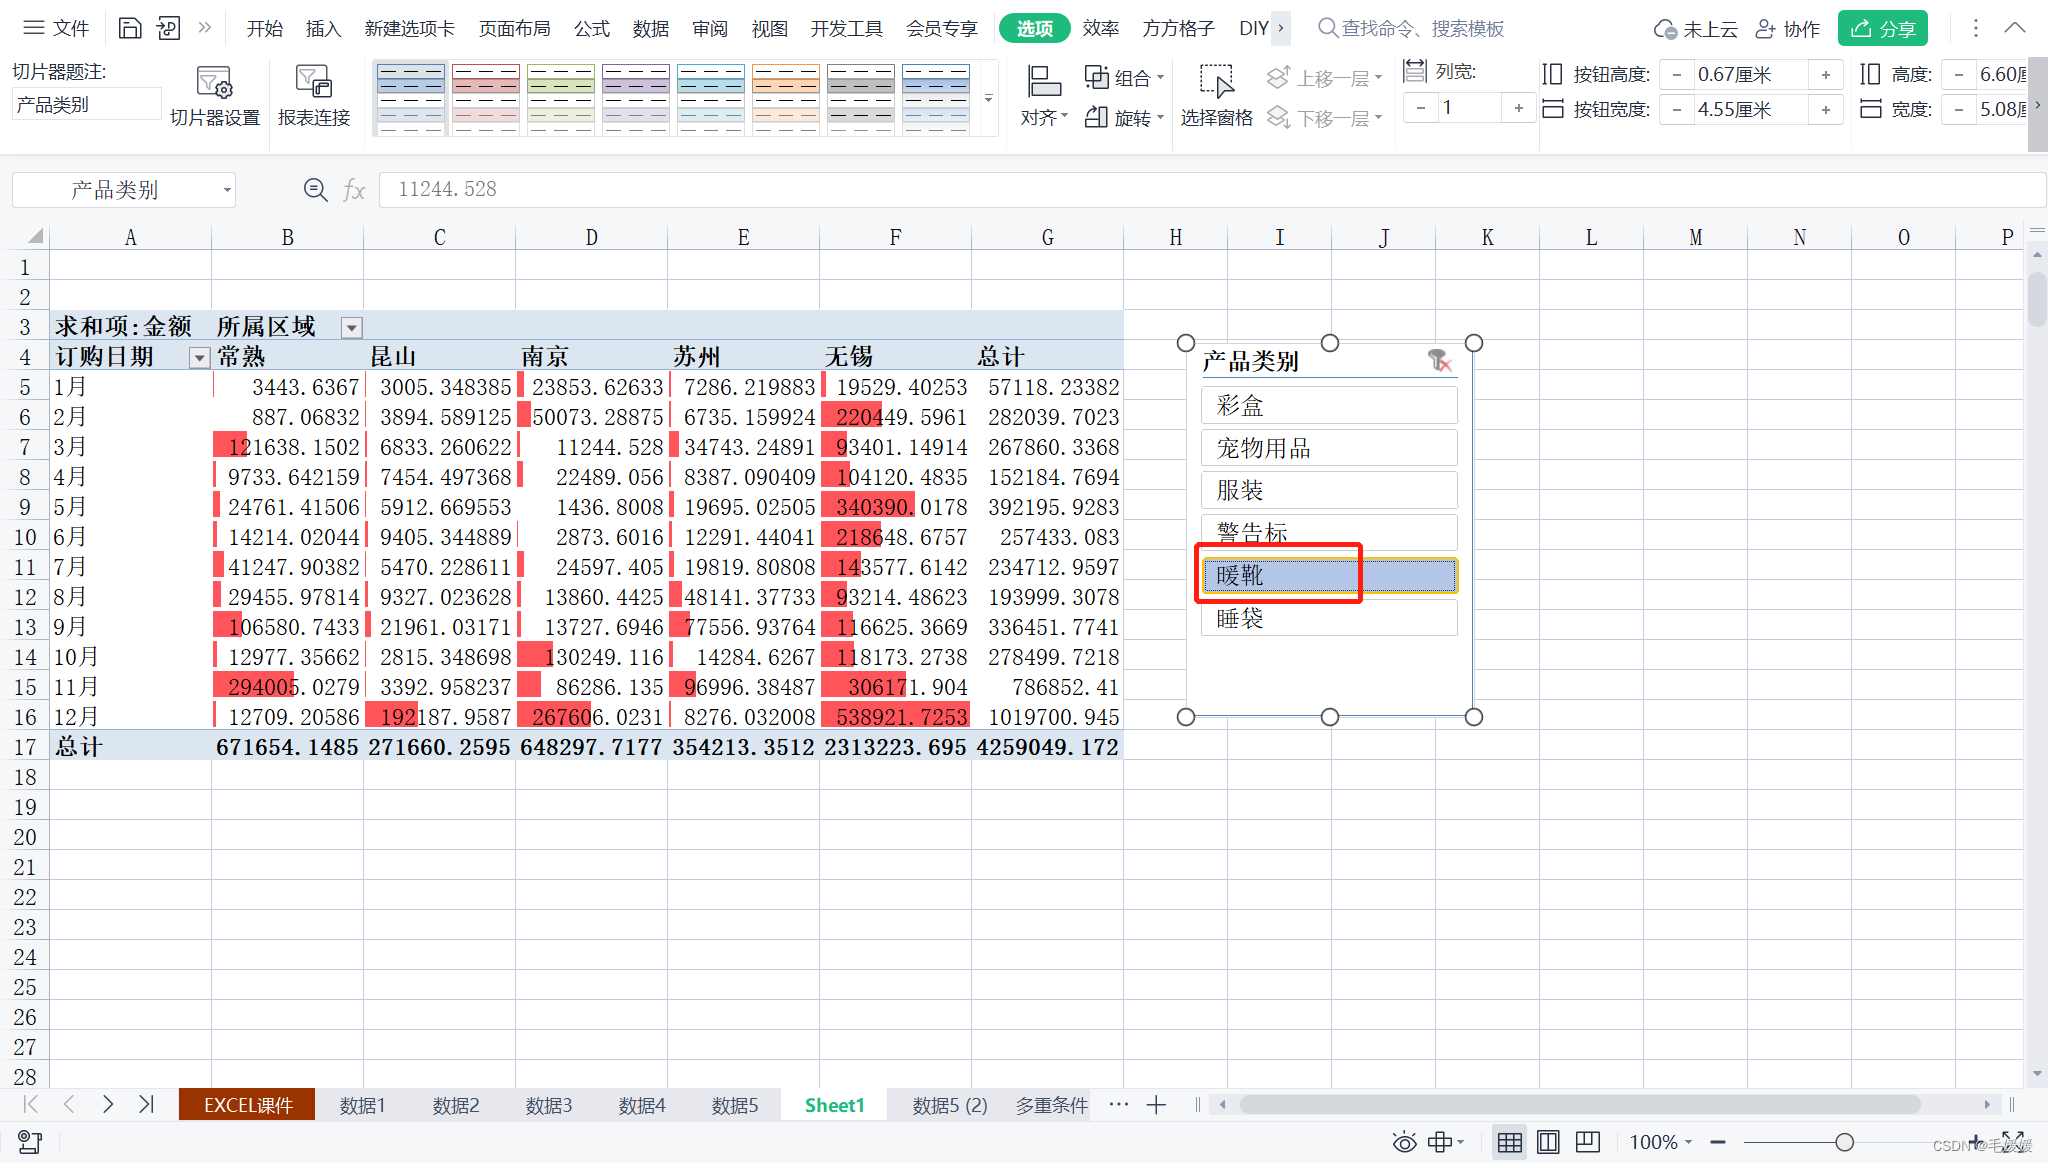Screen dimensions: 2048x1163
Task: Click the save icon in the title bar
Action: tap(130, 28)
